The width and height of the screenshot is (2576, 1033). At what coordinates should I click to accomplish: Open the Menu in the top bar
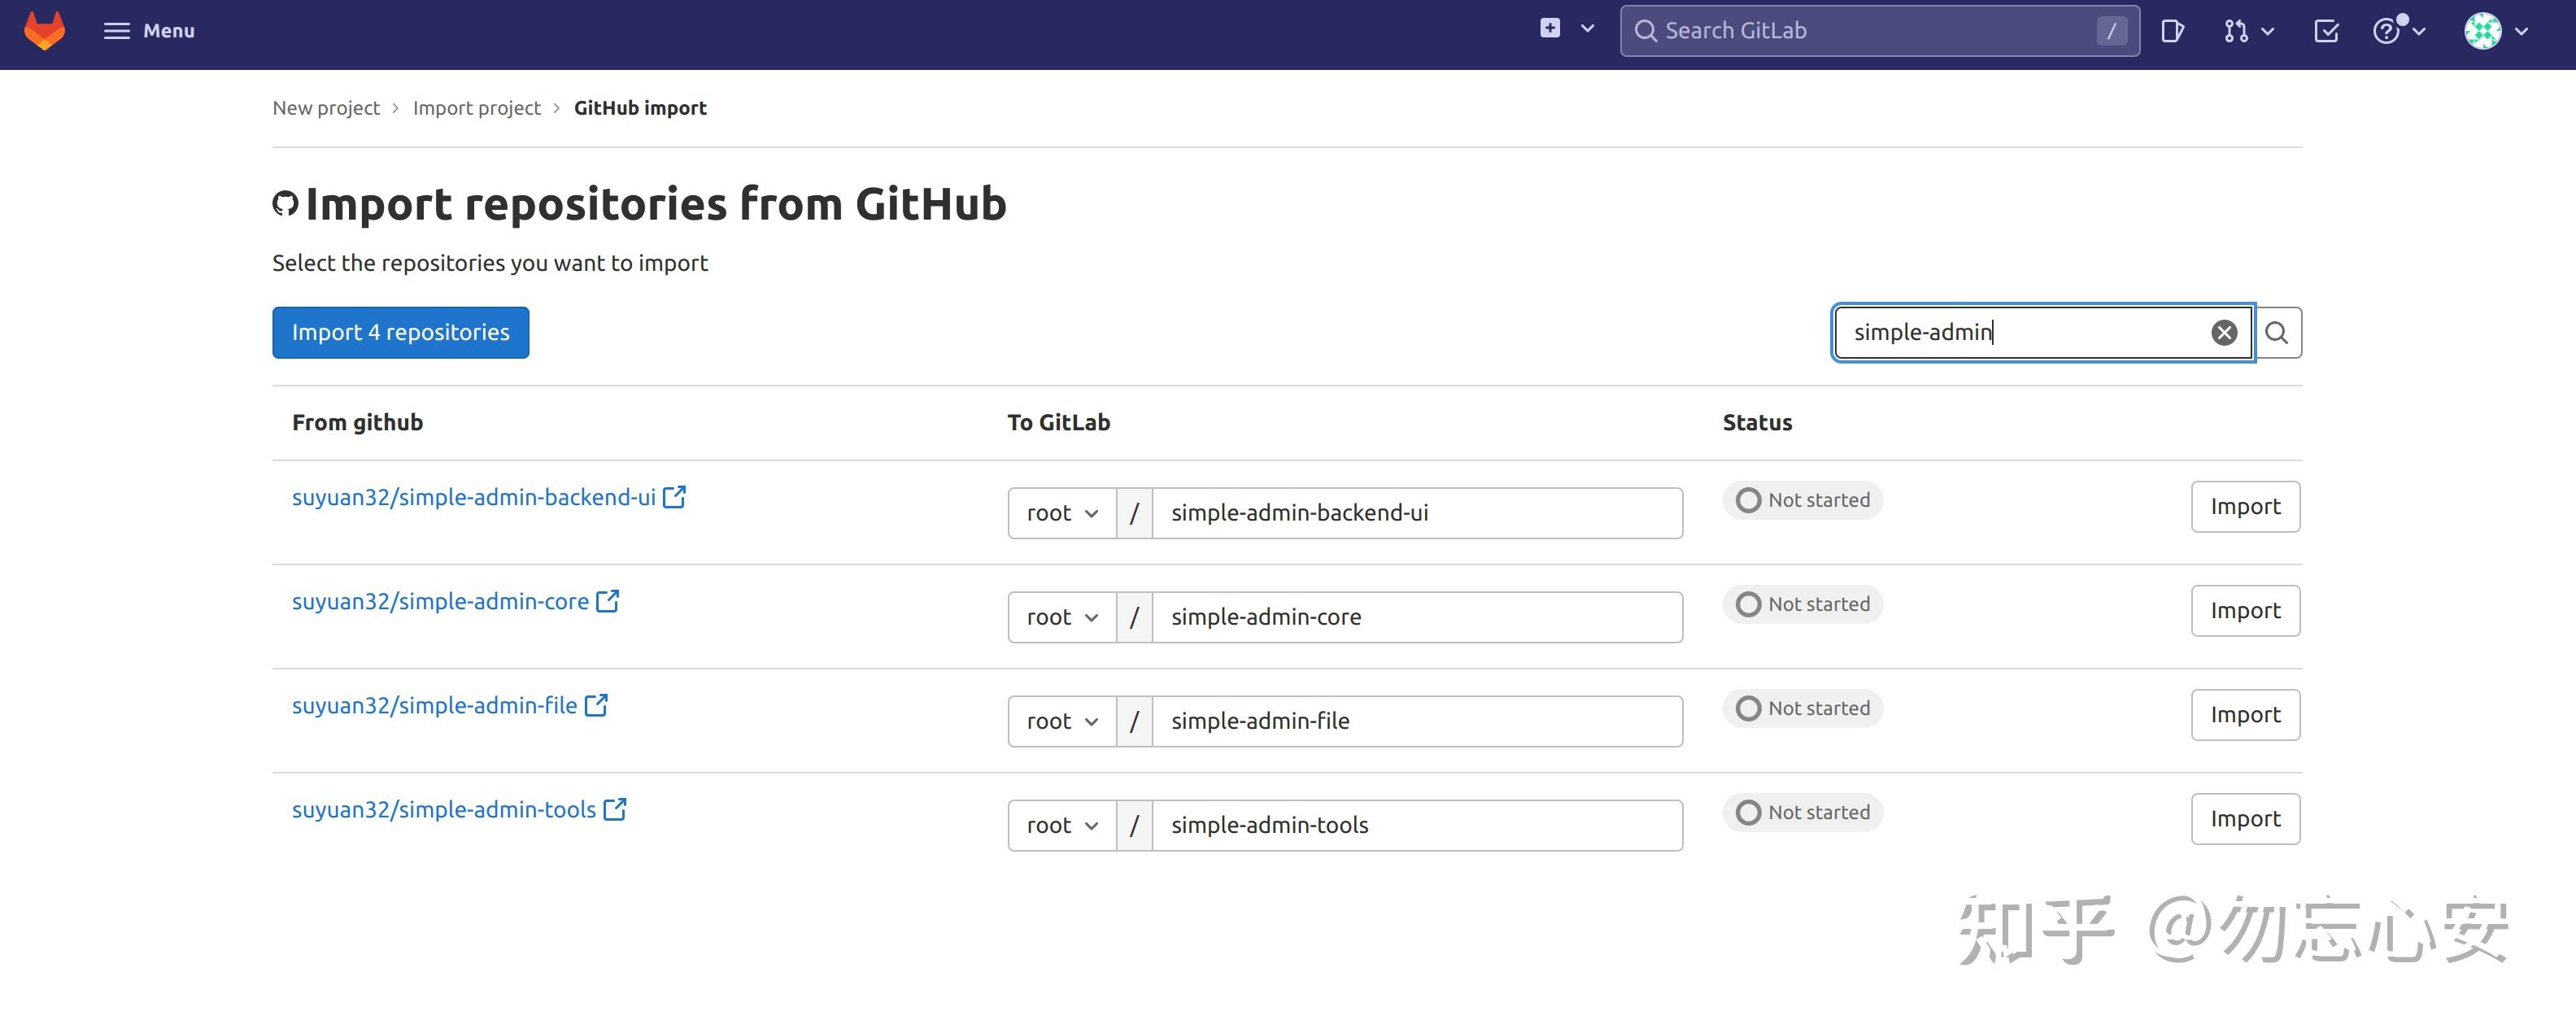148,31
